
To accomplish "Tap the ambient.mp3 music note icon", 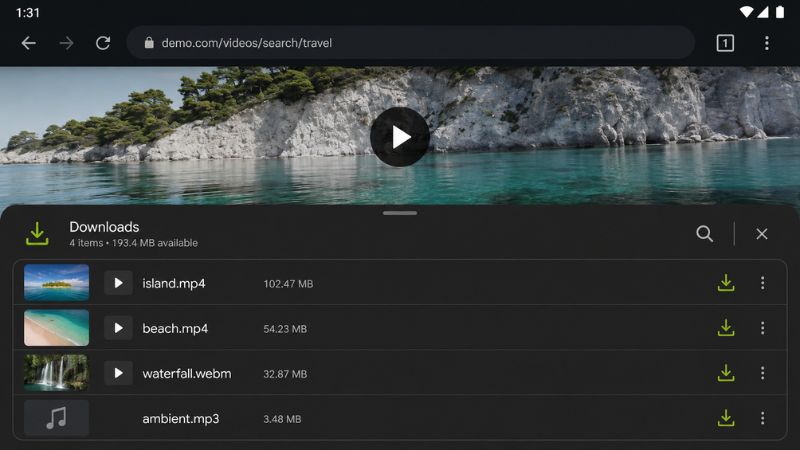I will pos(56,418).
